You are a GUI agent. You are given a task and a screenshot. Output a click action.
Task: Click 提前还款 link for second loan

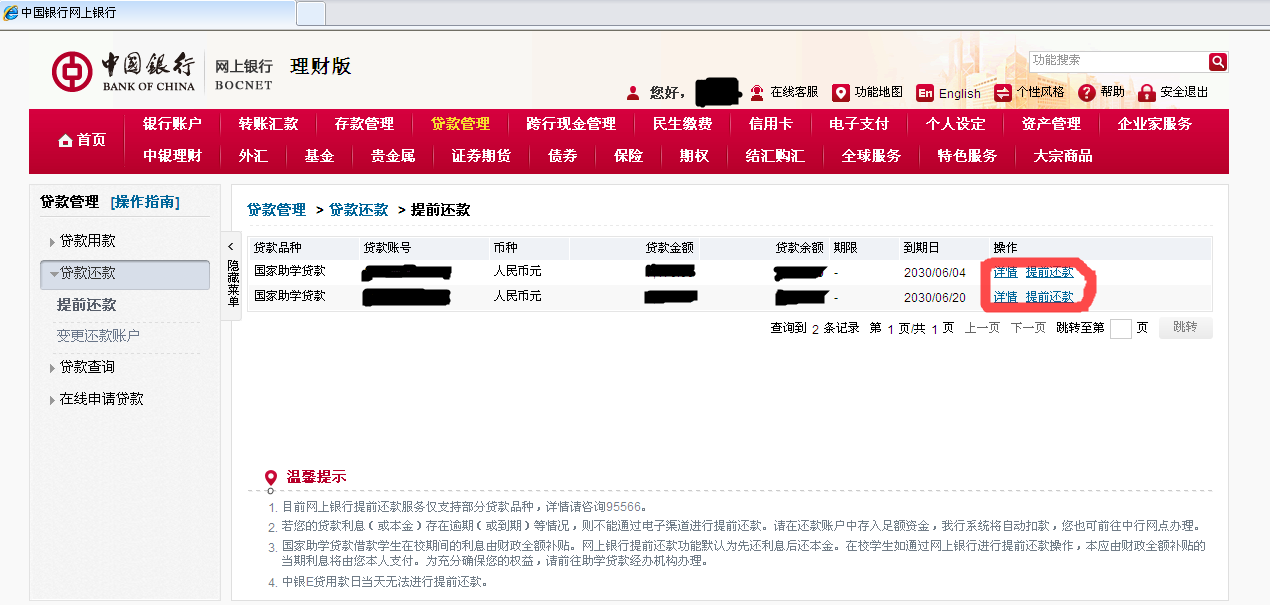[1049, 297]
